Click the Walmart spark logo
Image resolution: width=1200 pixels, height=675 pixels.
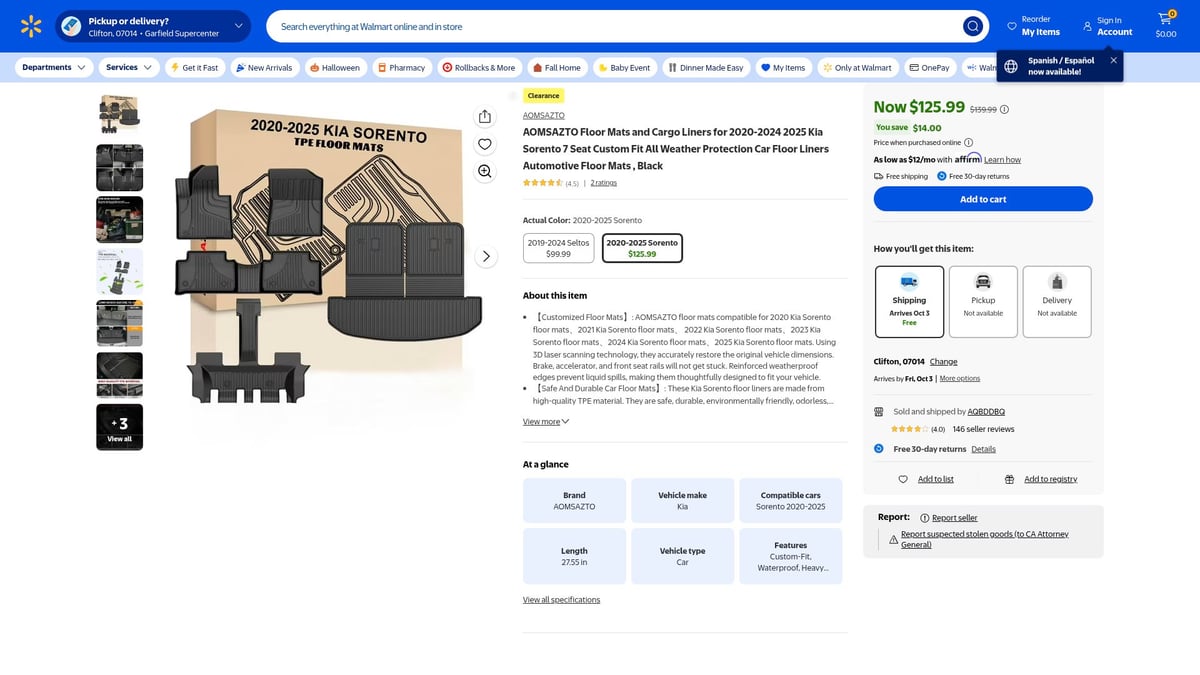[x=31, y=26]
